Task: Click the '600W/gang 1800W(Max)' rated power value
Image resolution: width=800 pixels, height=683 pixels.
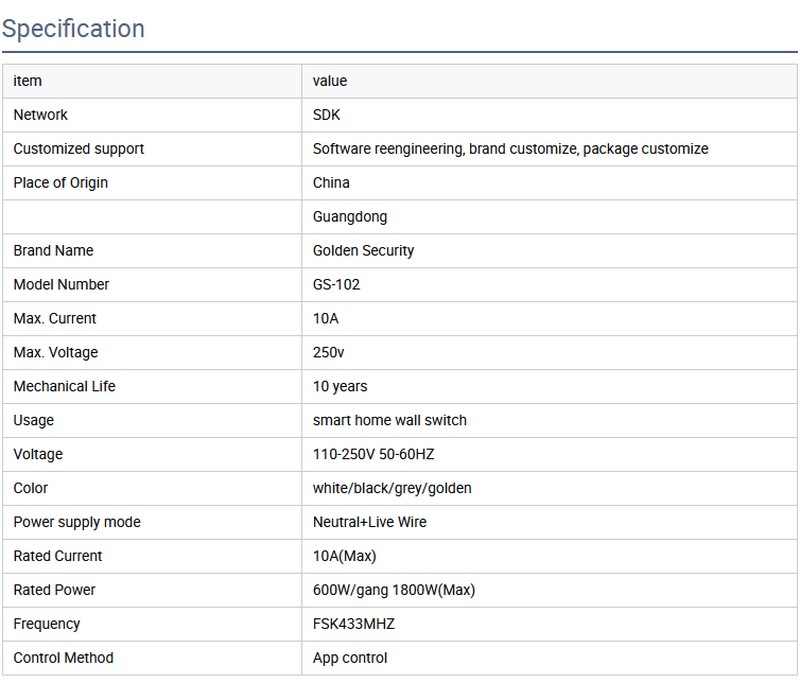Action: [393, 590]
